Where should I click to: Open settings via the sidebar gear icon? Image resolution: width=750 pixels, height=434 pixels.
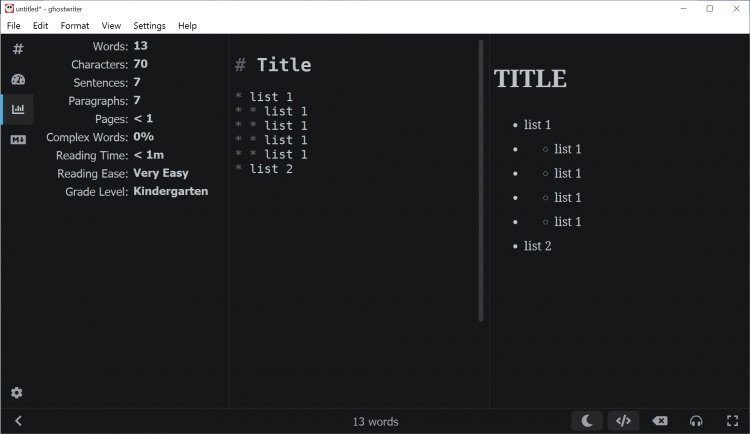pos(17,393)
